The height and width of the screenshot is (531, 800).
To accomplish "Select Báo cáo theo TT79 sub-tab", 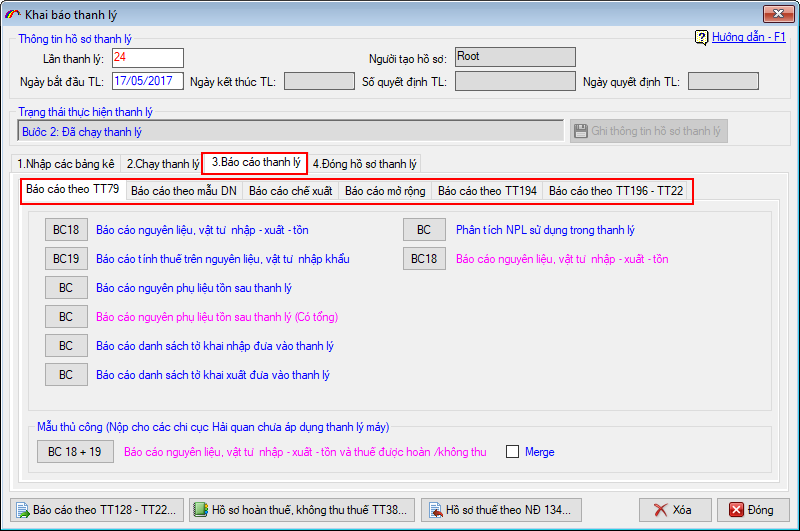I will coord(72,190).
